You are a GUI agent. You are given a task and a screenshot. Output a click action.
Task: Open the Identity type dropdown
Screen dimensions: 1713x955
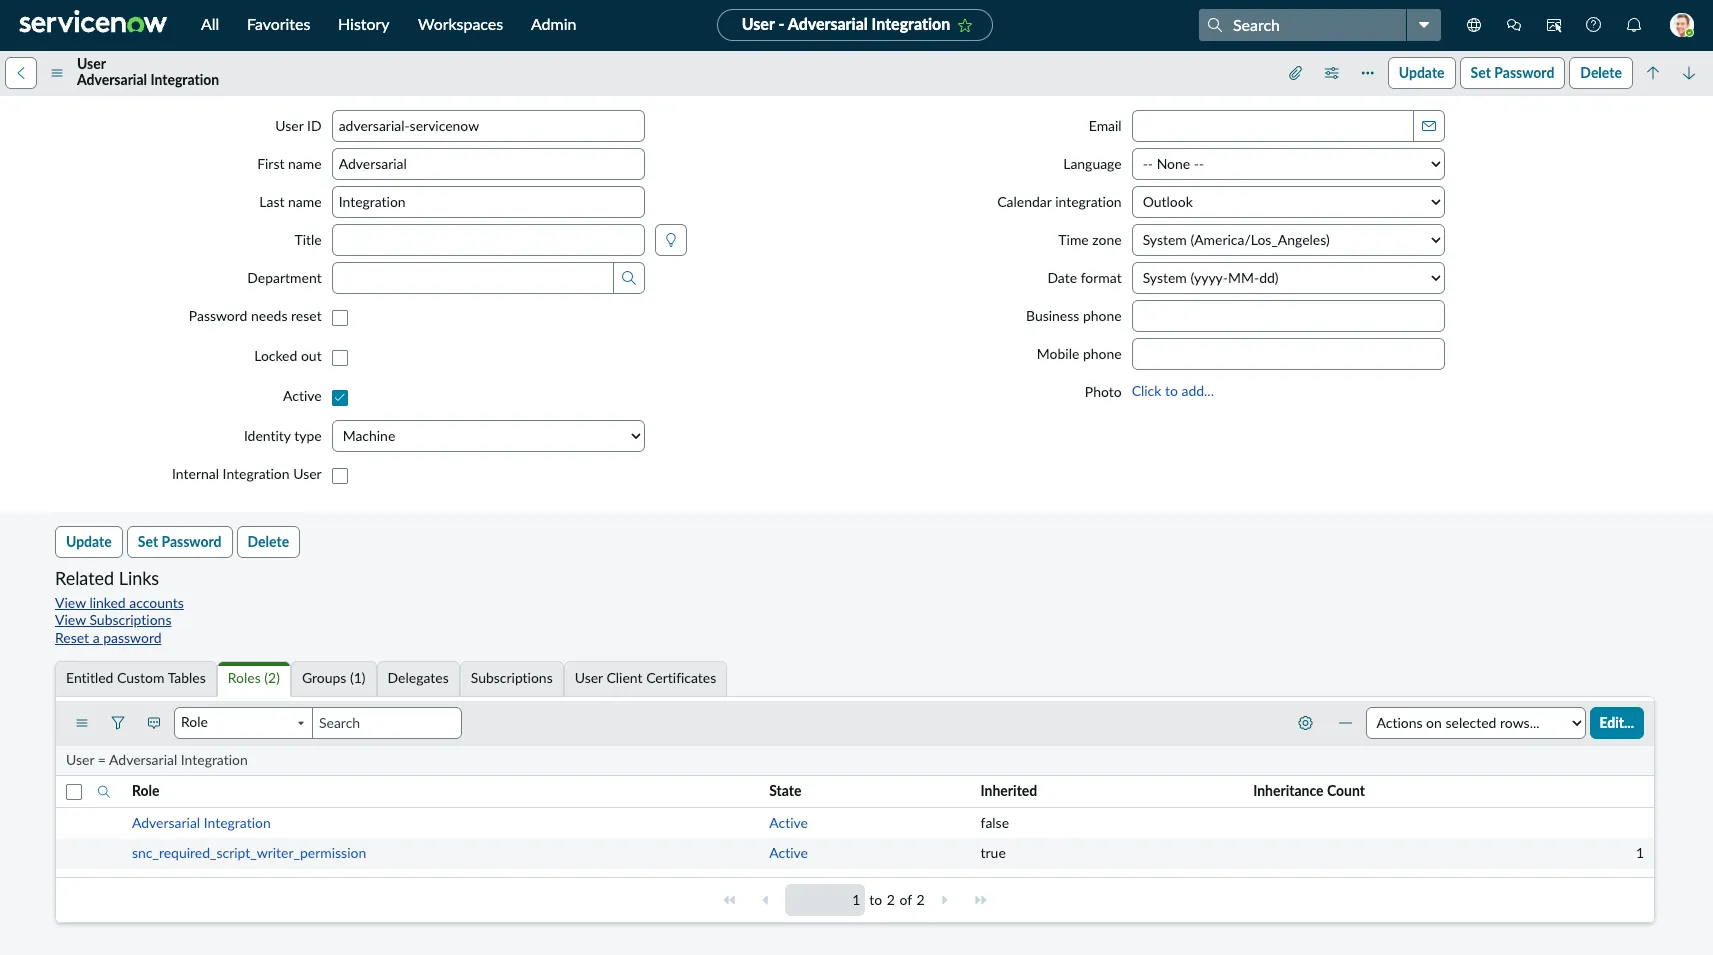tap(488, 436)
